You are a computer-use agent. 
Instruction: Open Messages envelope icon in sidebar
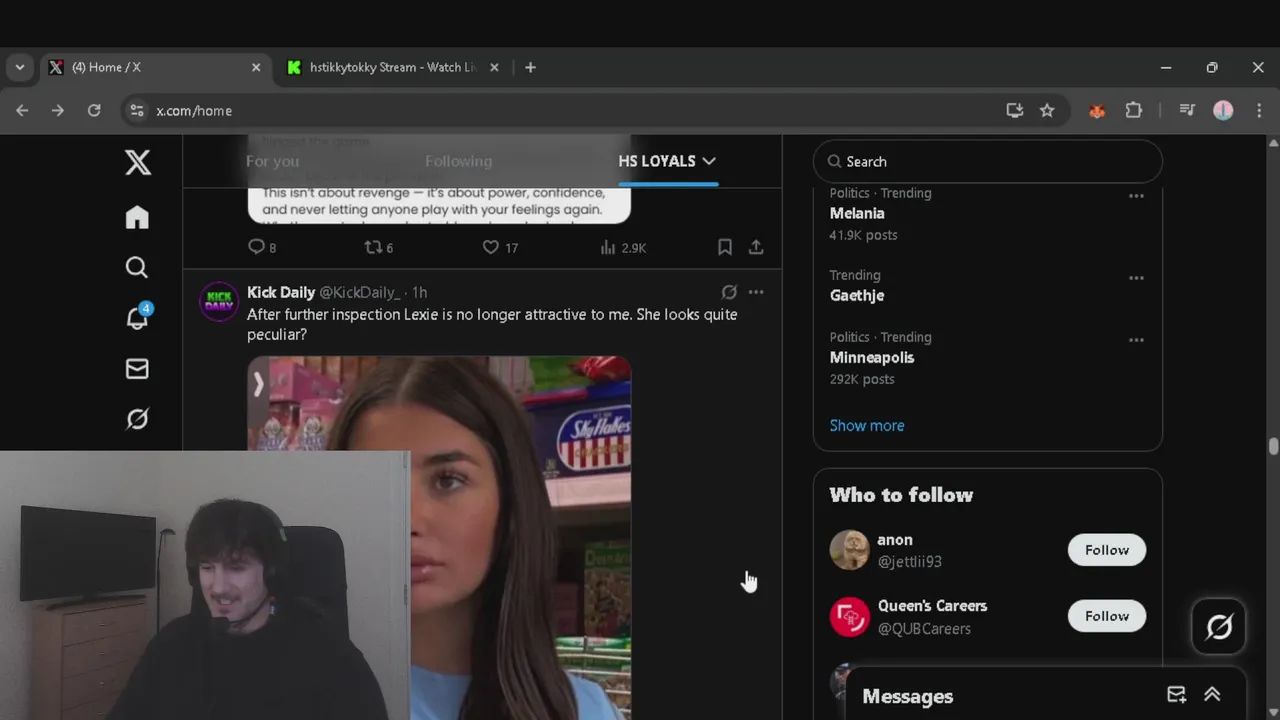pyautogui.click(x=137, y=369)
